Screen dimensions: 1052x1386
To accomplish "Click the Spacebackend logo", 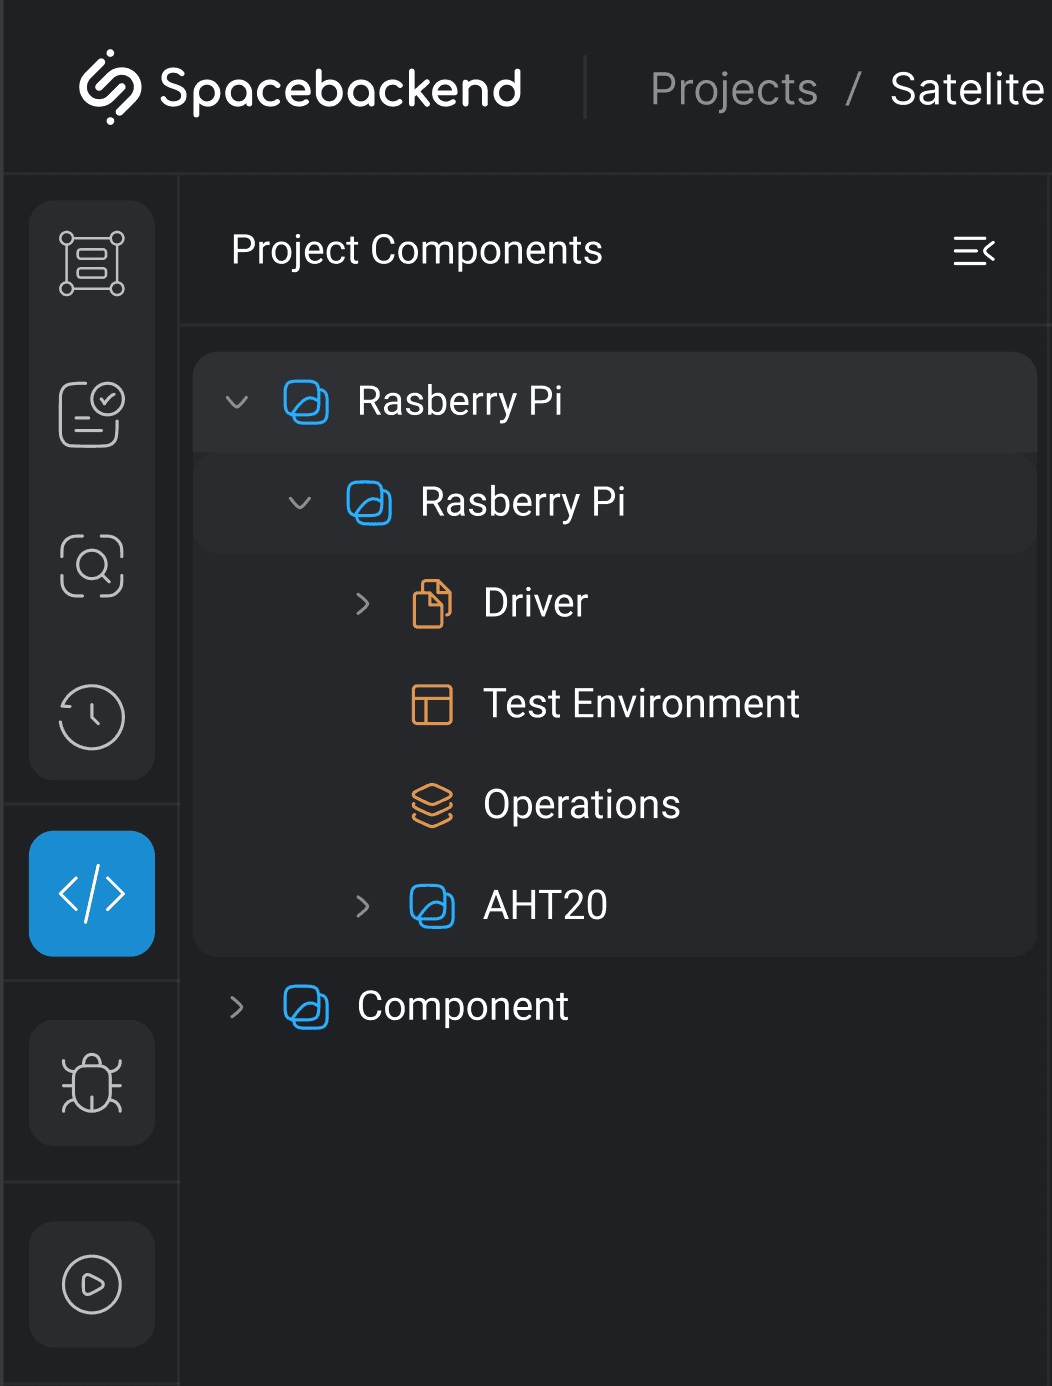I will (x=300, y=88).
